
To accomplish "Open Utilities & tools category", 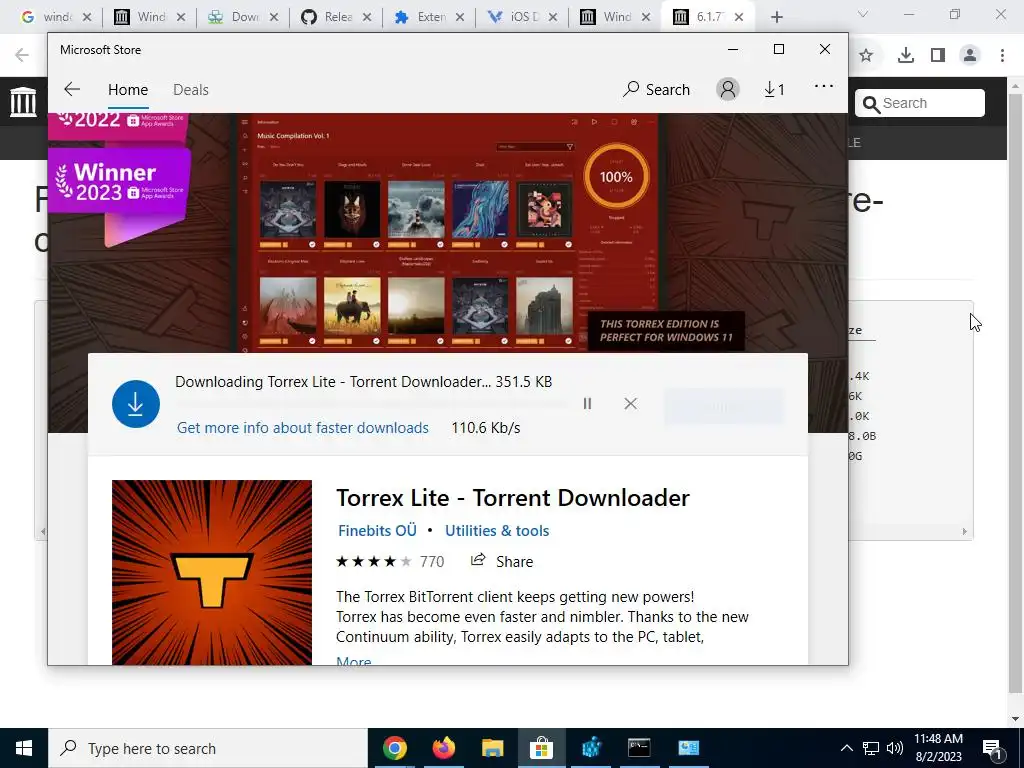I will coord(497,530).
